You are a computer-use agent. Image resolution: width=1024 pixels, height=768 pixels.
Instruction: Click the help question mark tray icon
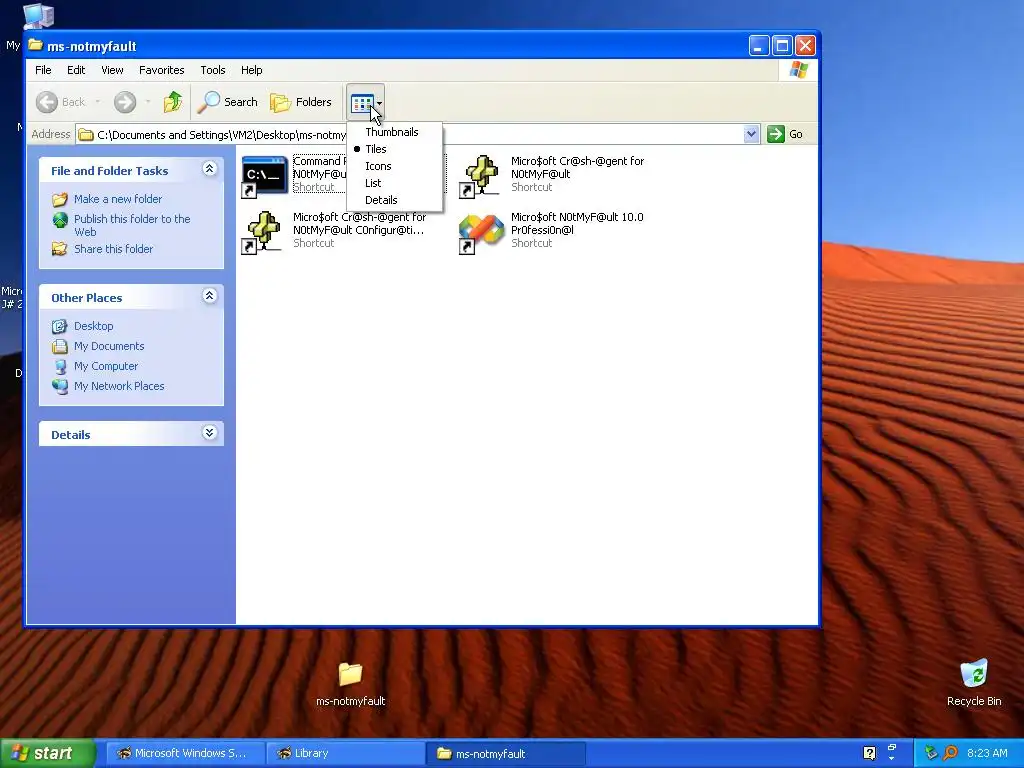click(869, 753)
